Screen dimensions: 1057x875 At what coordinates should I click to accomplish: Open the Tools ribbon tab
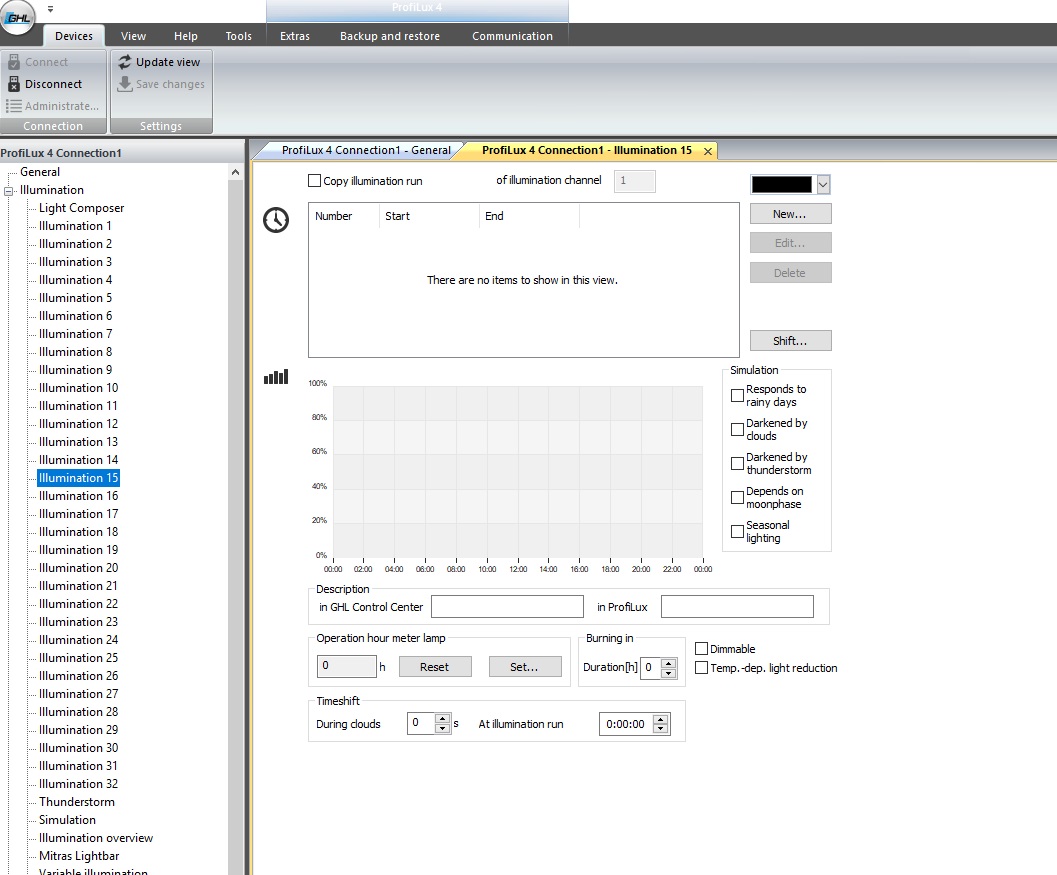tap(239, 36)
